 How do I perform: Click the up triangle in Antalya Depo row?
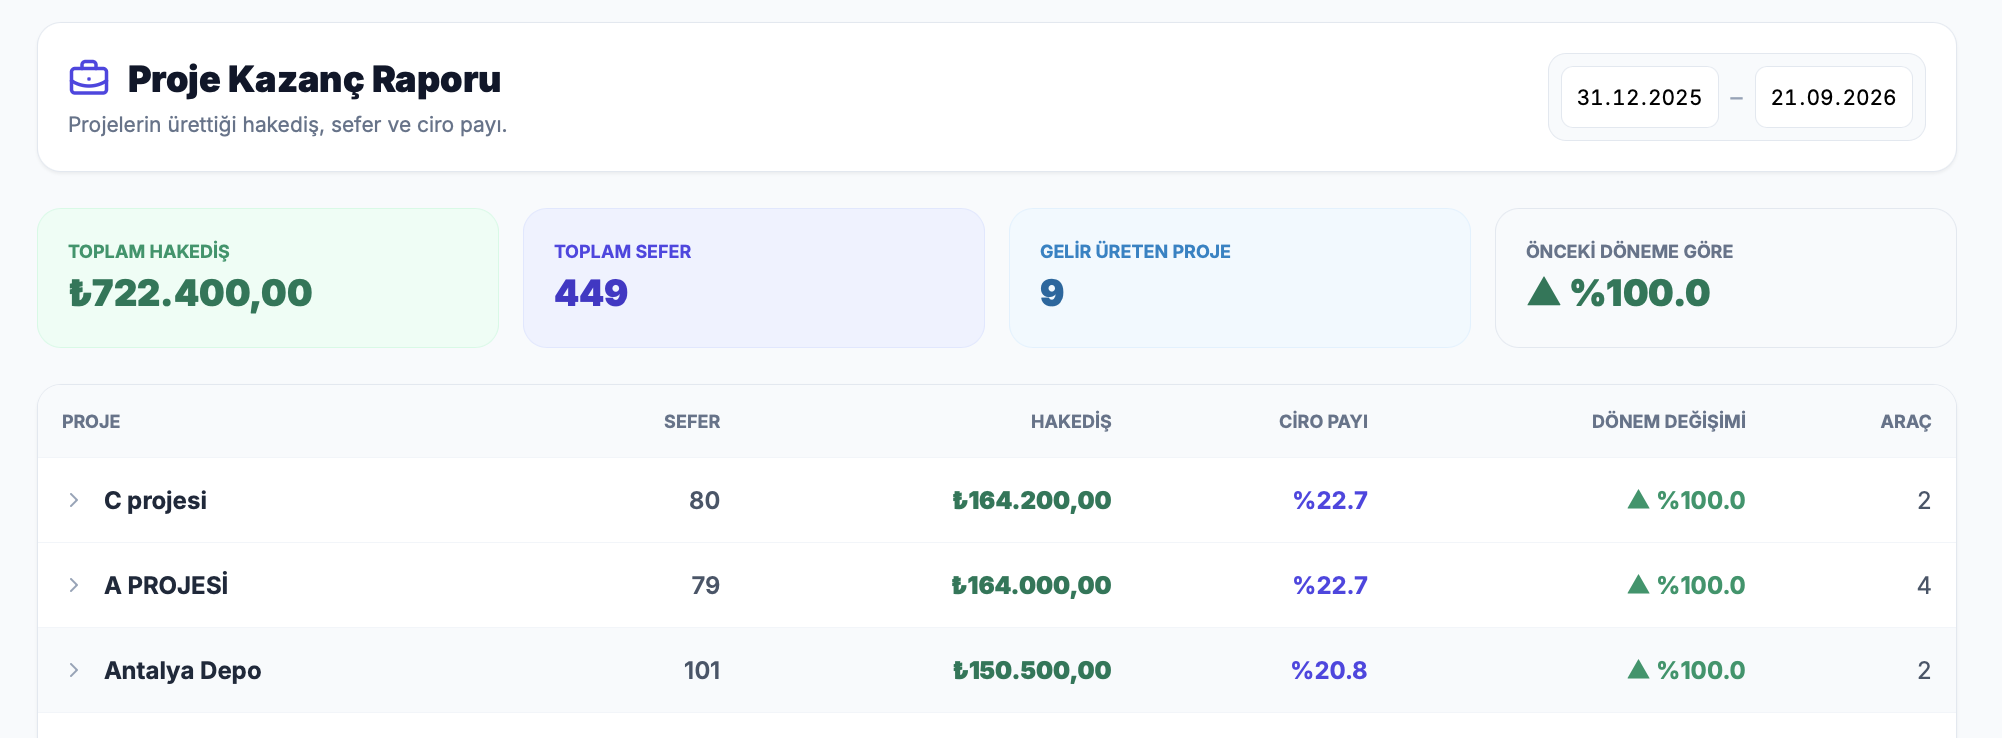tap(1638, 669)
